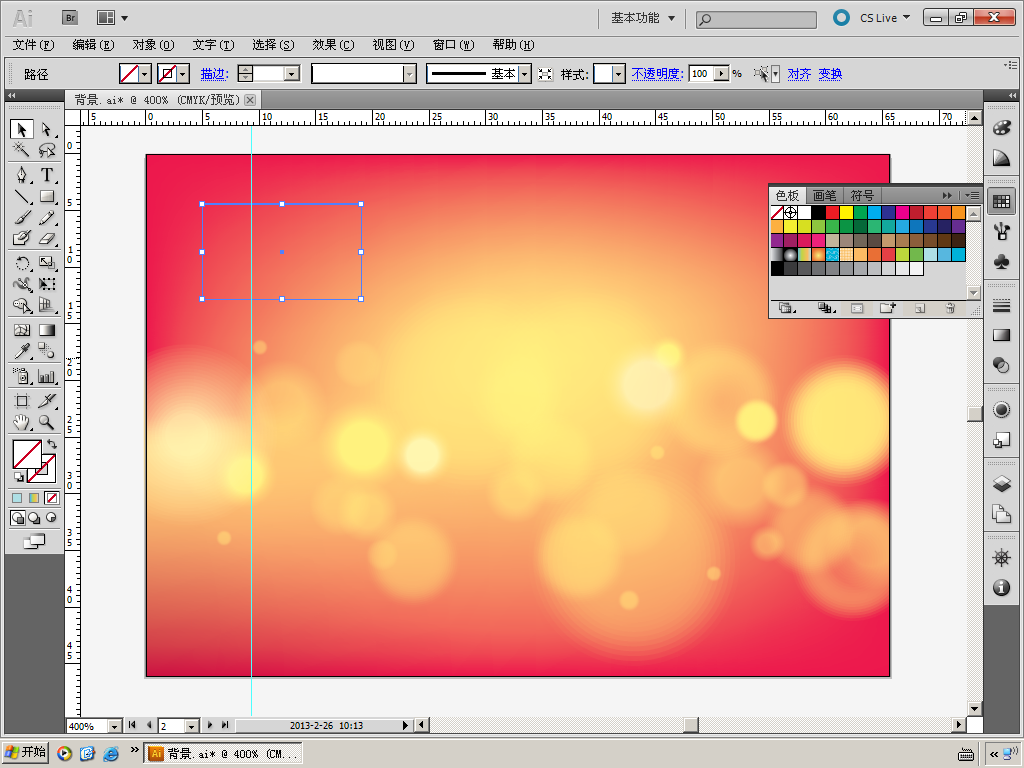Viewport: 1024px width, 768px height.
Task: Select the Scale tool
Action: [x=46, y=263]
